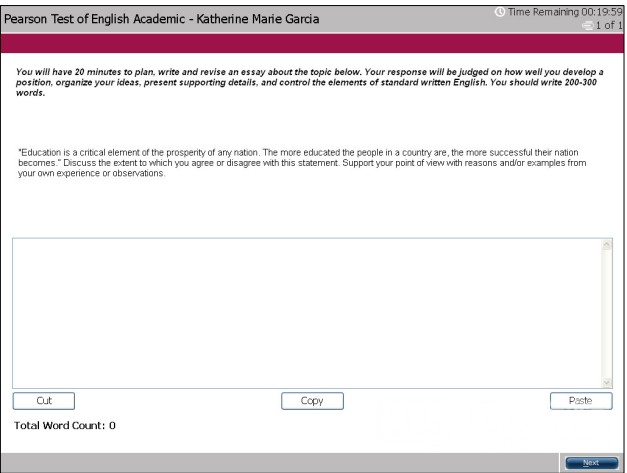The height and width of the screenshot is (473, 627).
Task: Click the essay prompt about Education and prosperity
Action: coord(302,163)
